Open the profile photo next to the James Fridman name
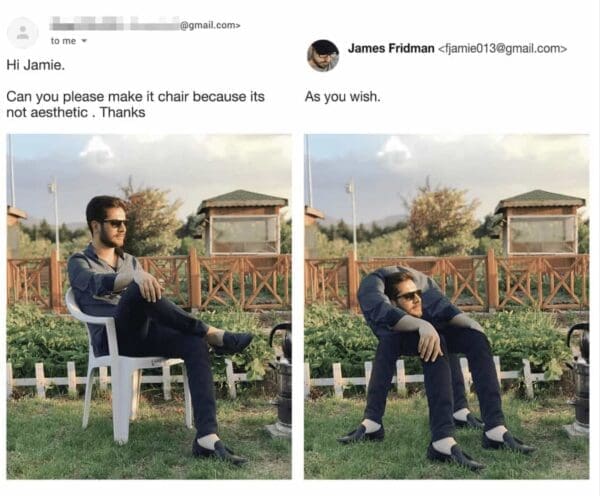 [x=323, y=55]
